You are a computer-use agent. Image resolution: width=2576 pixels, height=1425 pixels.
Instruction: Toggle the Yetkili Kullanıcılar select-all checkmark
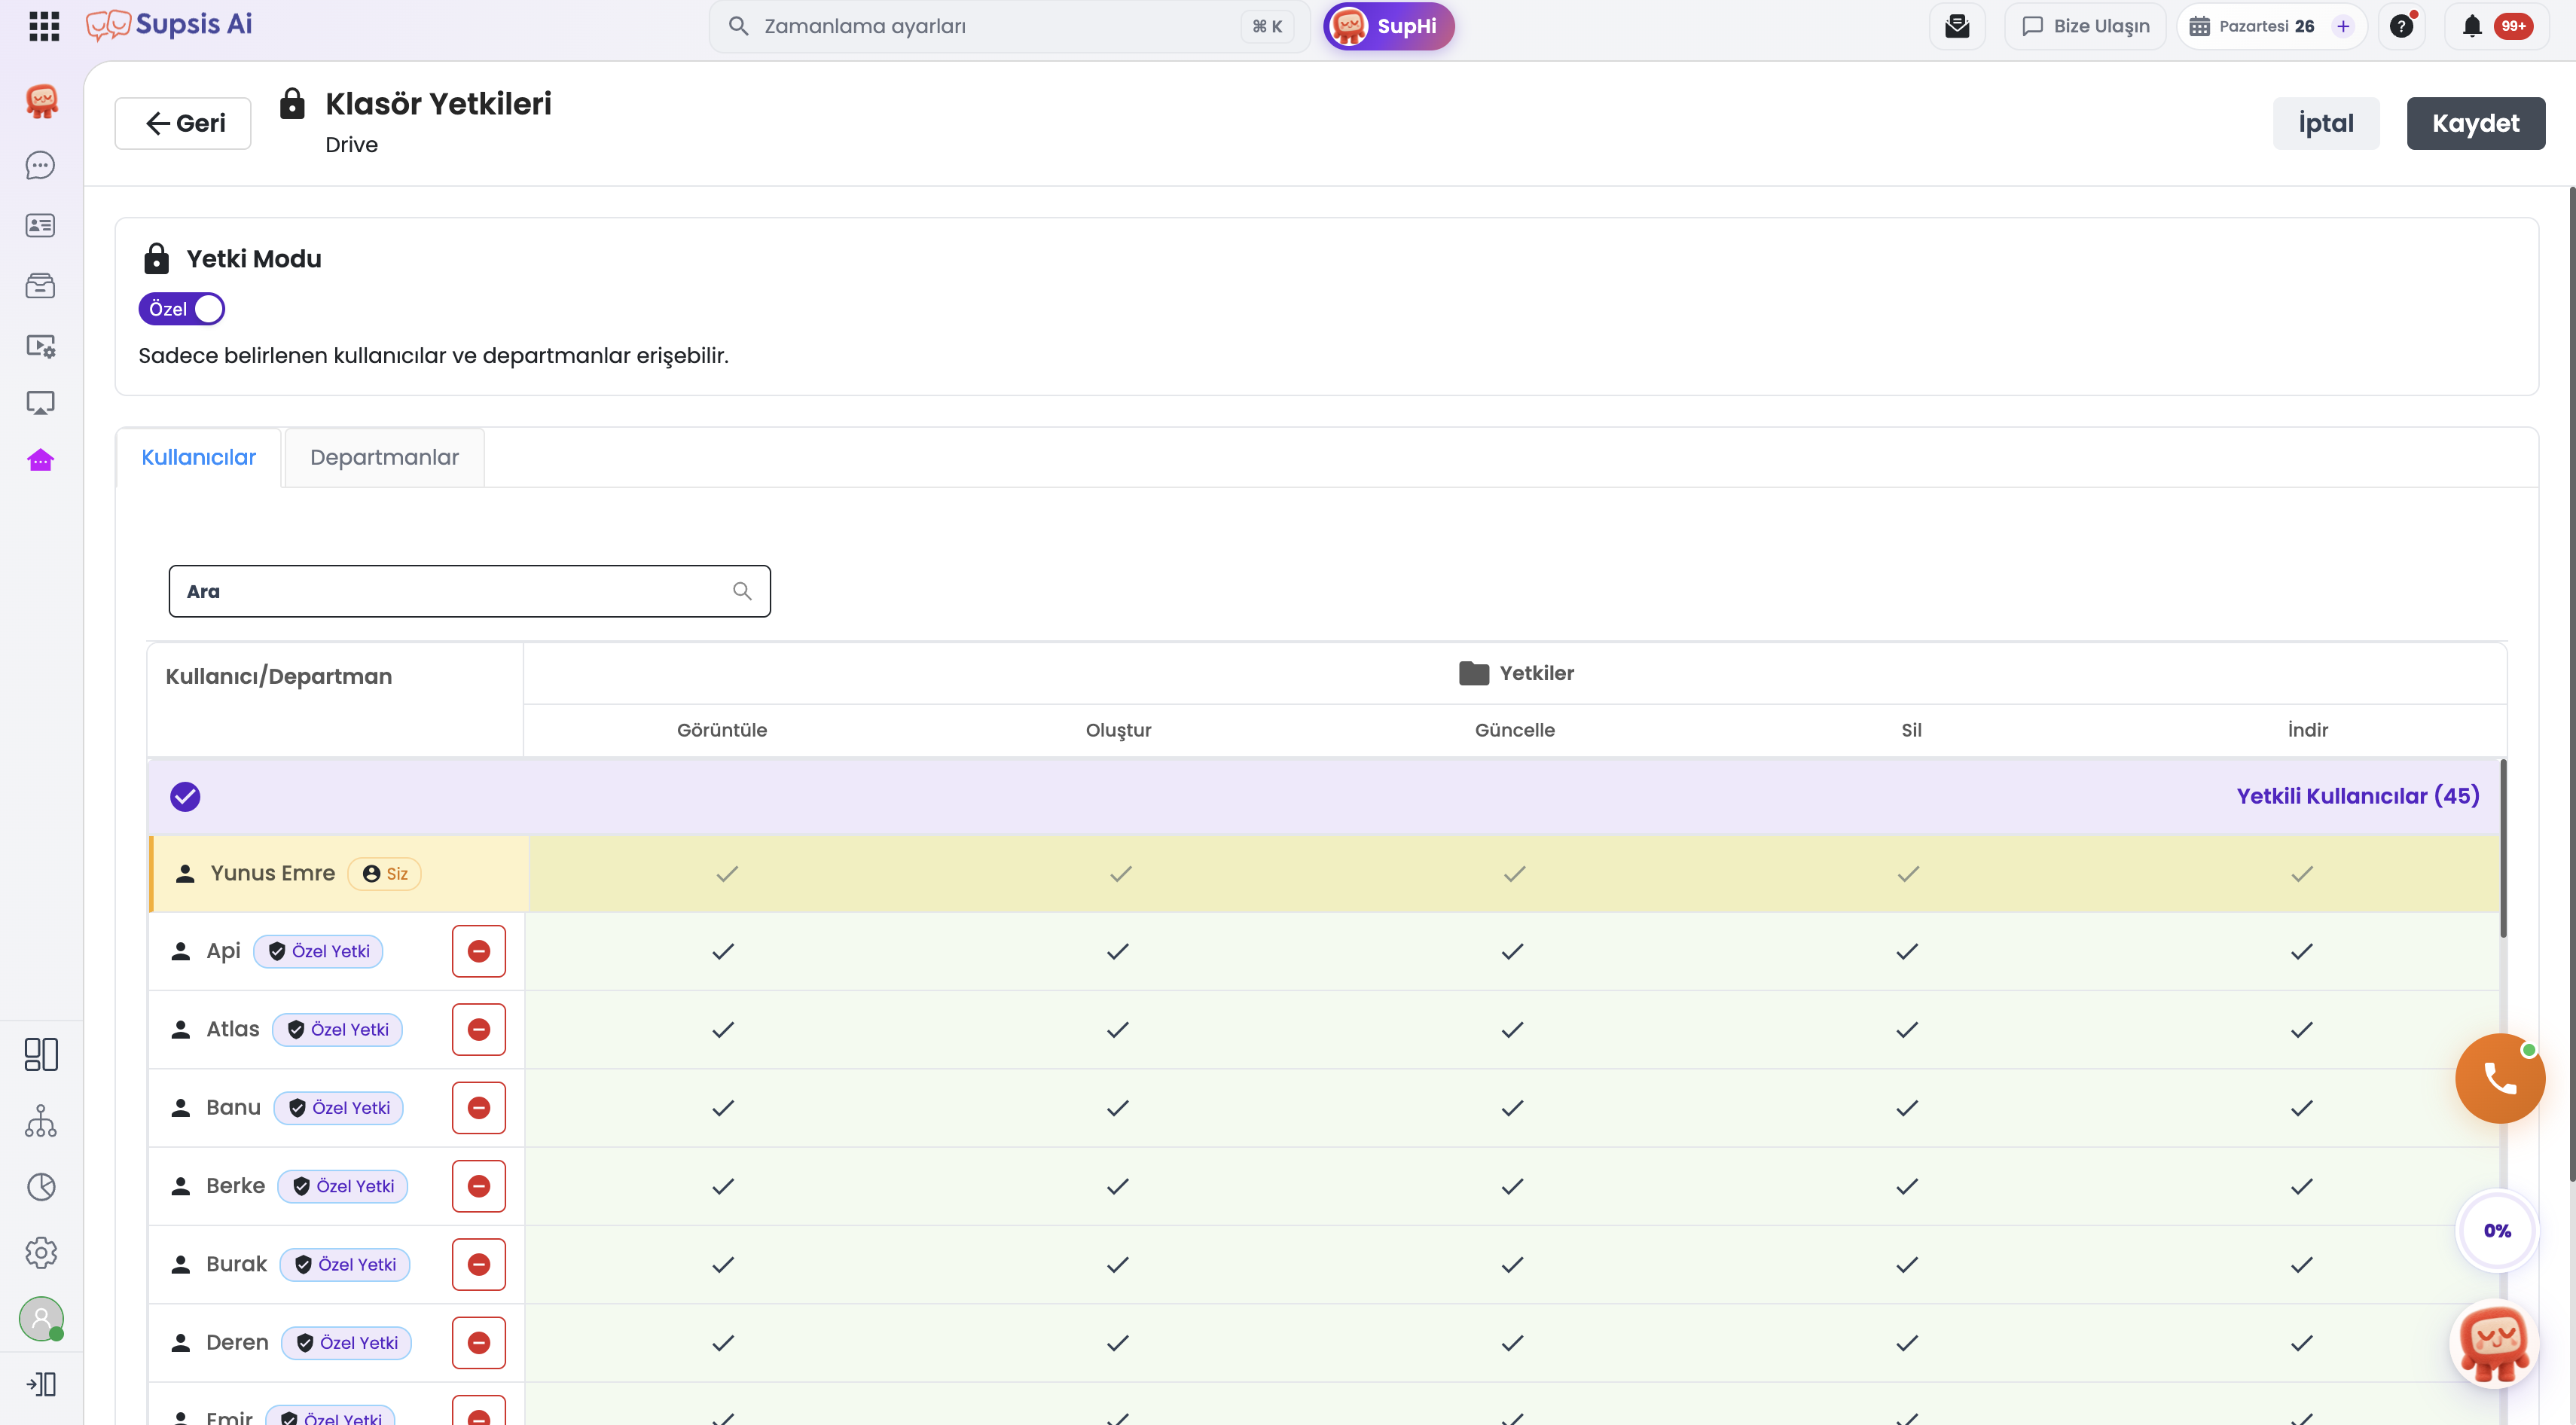click(185, 796)
